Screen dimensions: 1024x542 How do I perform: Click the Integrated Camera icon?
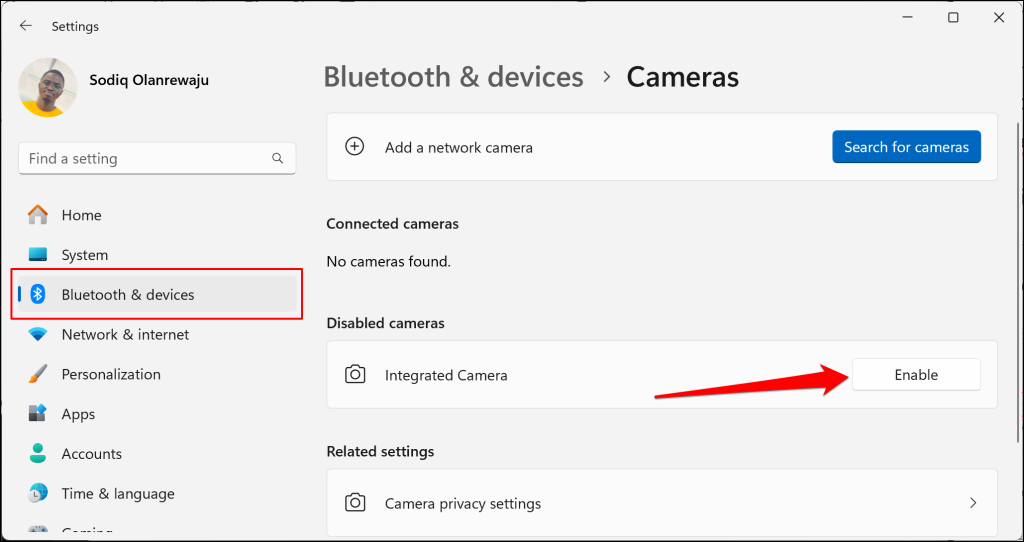pos(354,375)
